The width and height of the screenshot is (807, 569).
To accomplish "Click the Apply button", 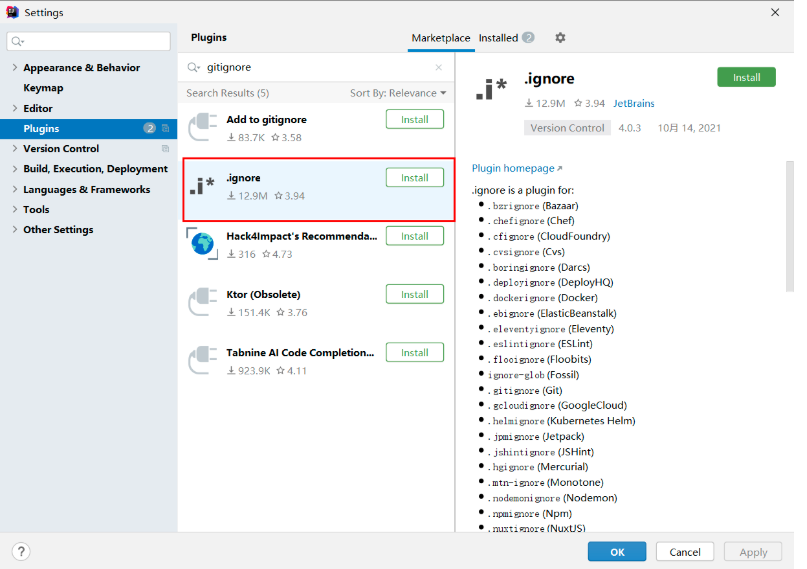I will [753, 552].
